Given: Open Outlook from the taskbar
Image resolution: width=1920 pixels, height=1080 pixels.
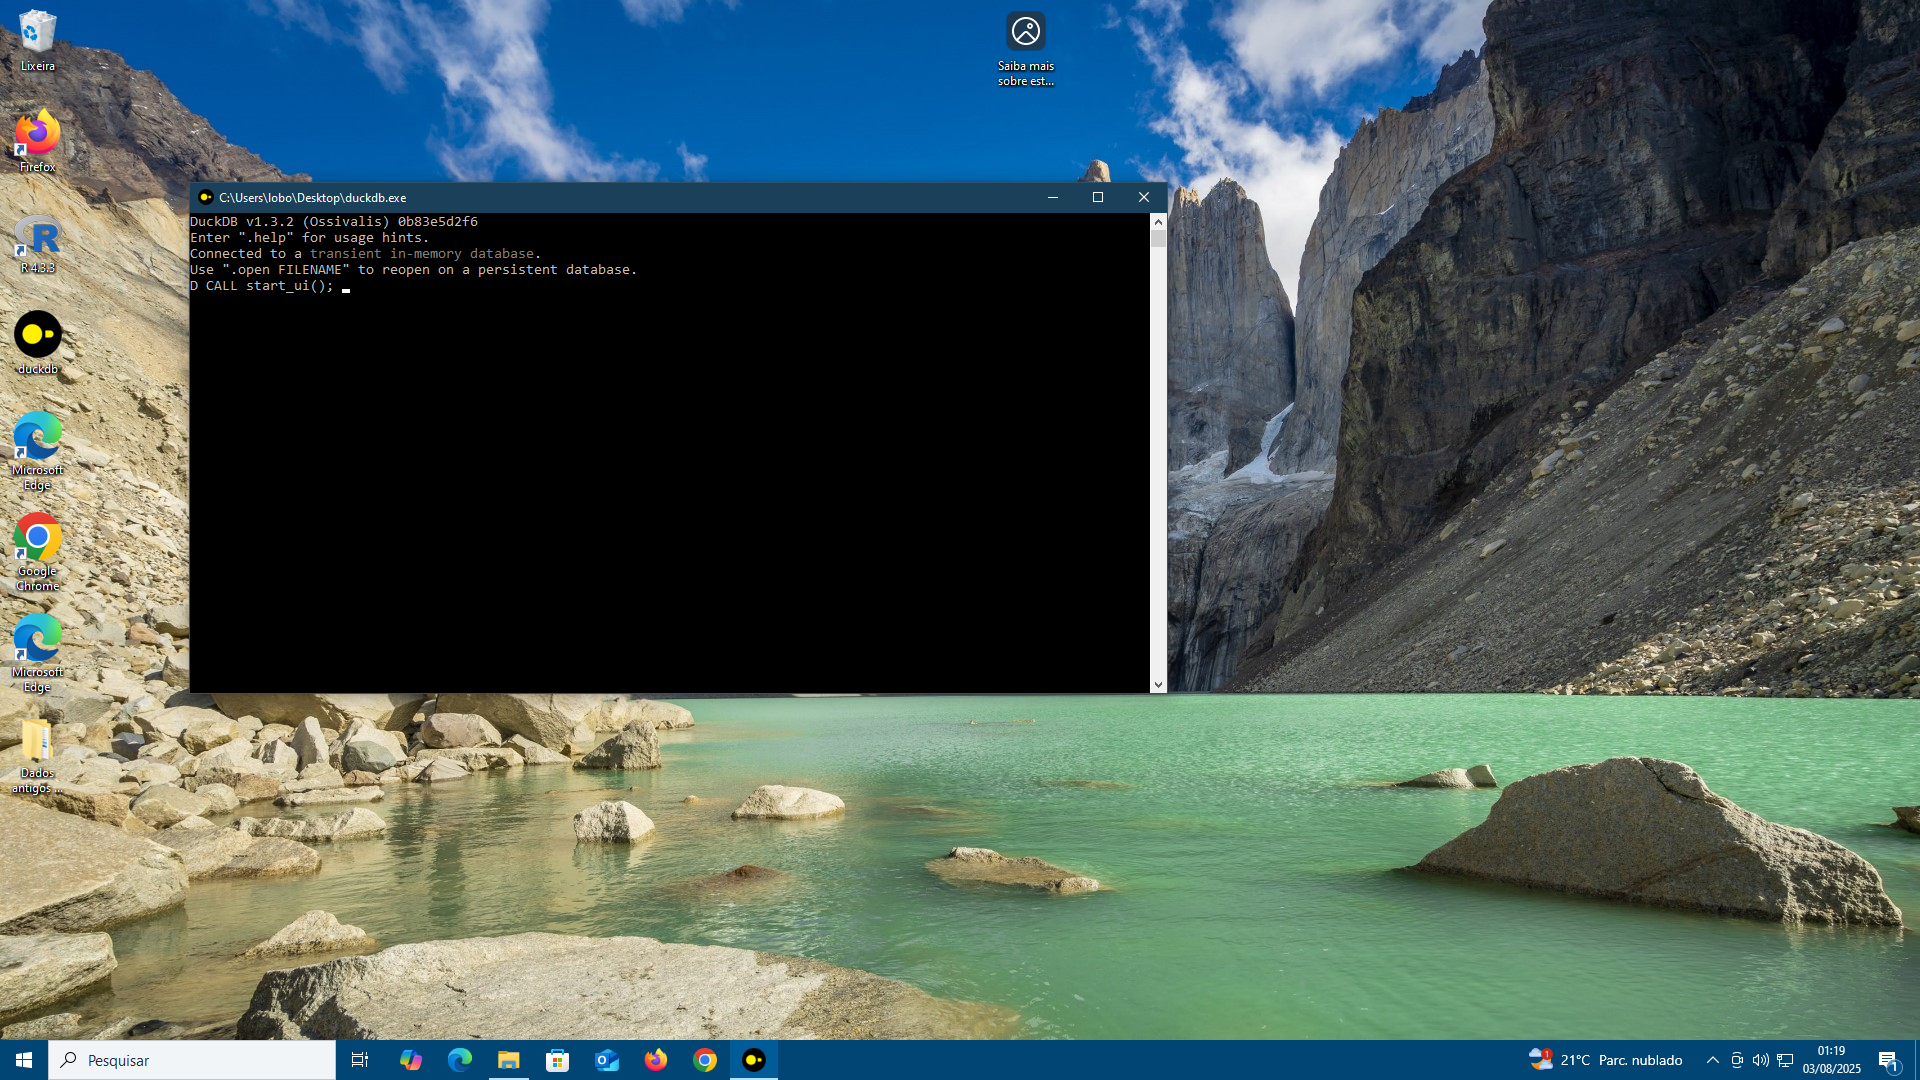Looking at the screenshot, I should tap(606, 1060).
